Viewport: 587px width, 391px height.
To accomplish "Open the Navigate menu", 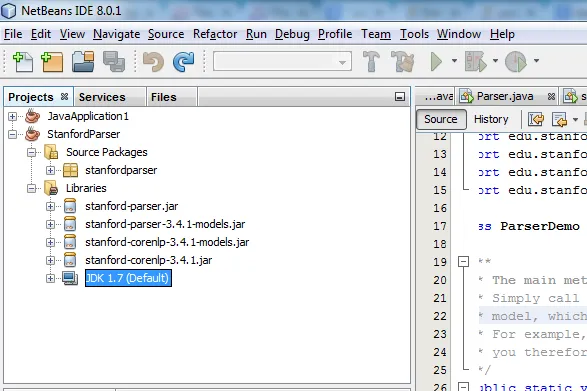I will (x=116, y=34).
